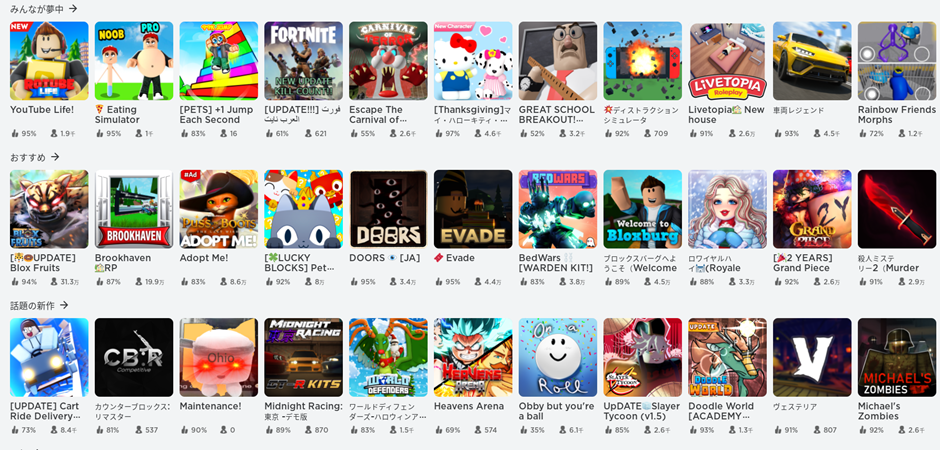The height and width of the screenshot is (450, 940).
Task: Click the Rainbow Friends Morphs title
Action: click(897, 114)
